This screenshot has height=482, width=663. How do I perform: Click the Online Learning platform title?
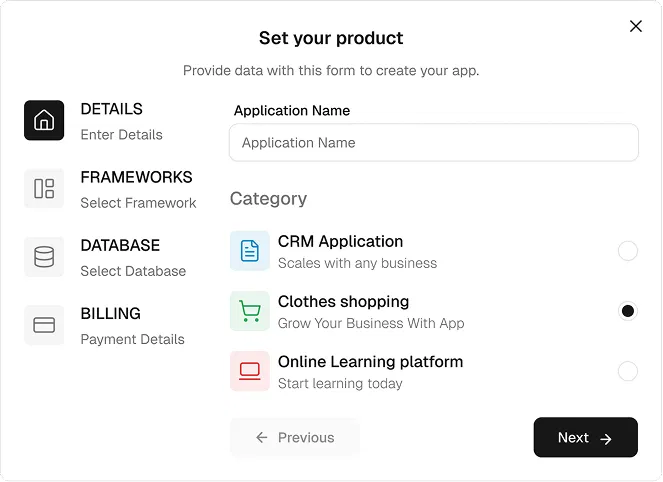(370, 361)
